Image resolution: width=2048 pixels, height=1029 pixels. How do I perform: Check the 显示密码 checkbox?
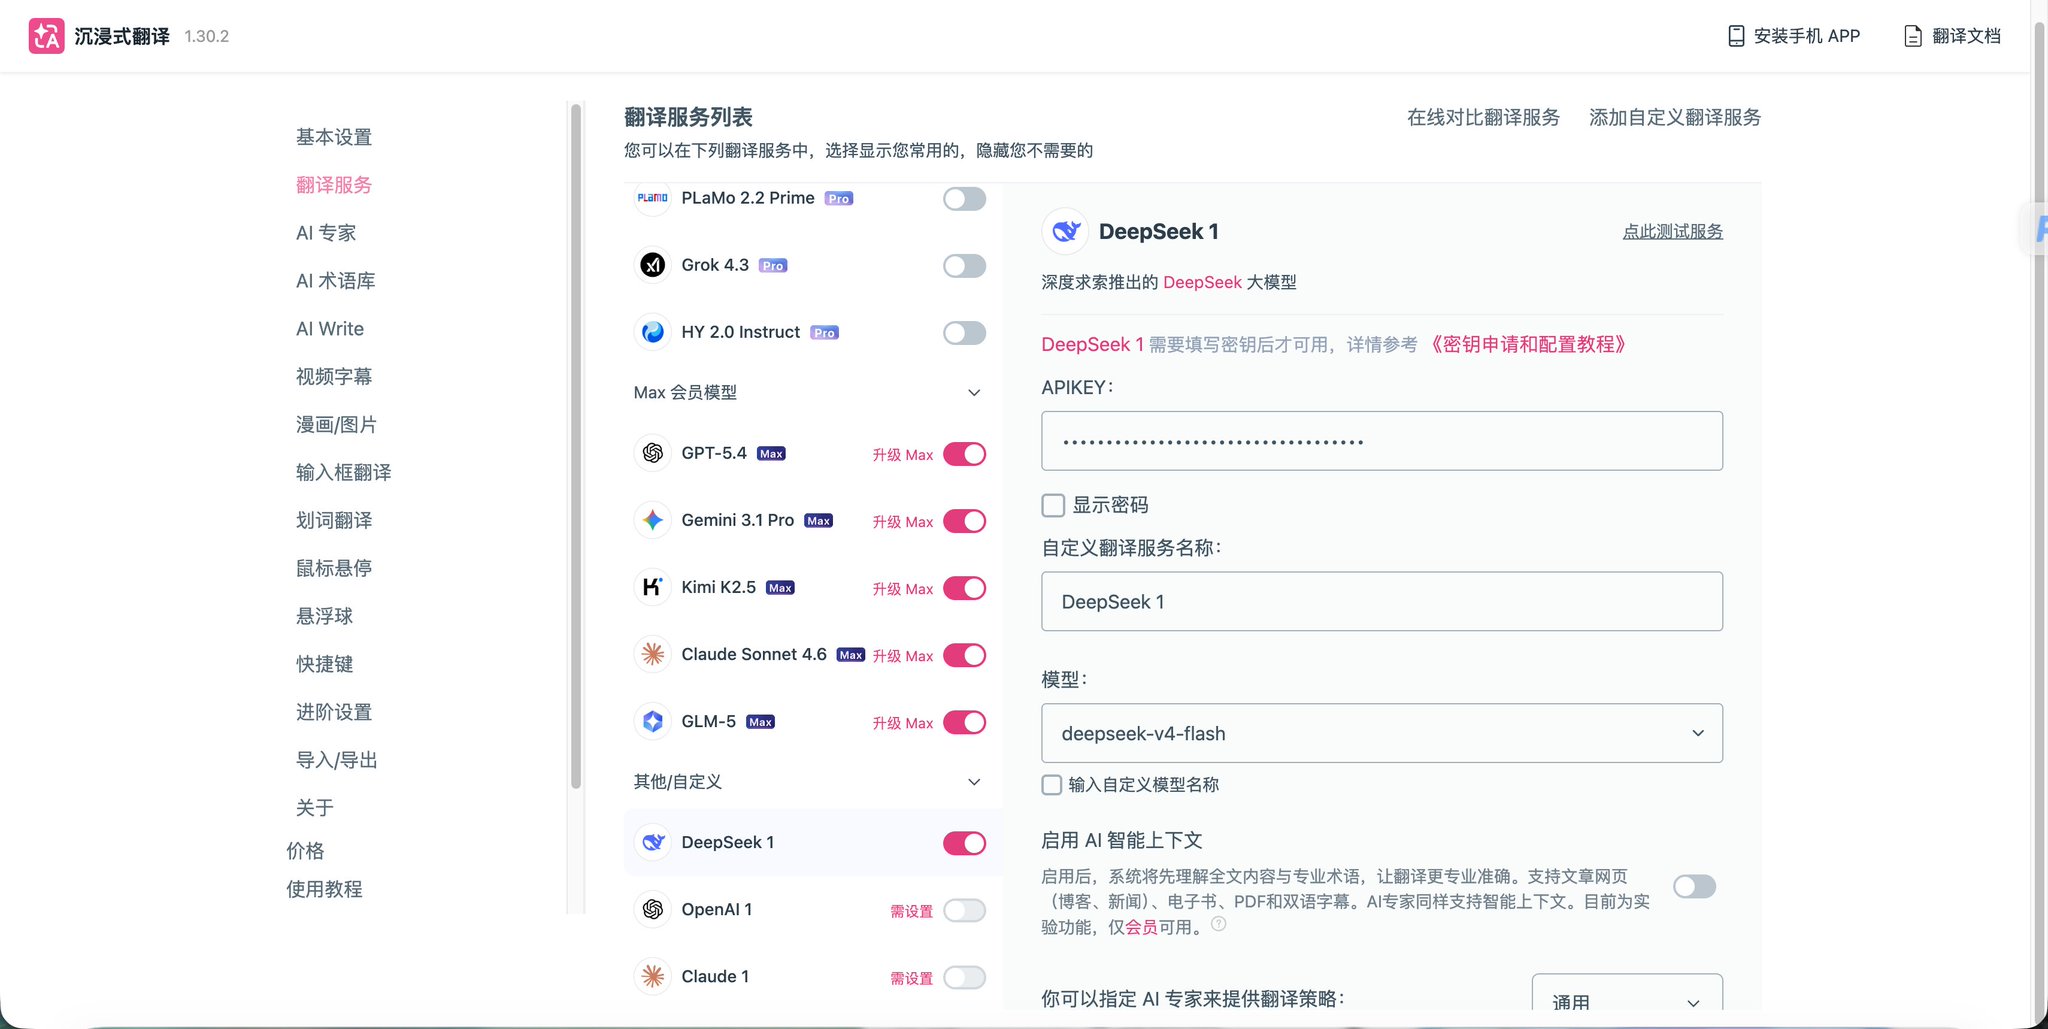click(1053, 505)
